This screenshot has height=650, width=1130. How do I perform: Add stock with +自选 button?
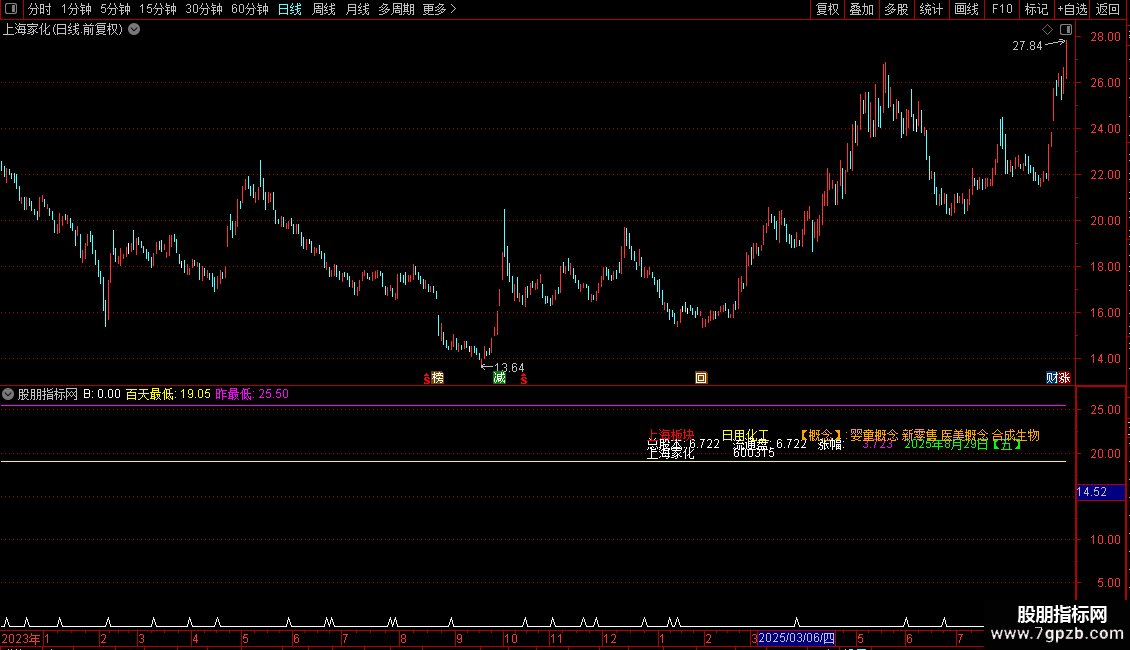click(x=1072, y=9)
